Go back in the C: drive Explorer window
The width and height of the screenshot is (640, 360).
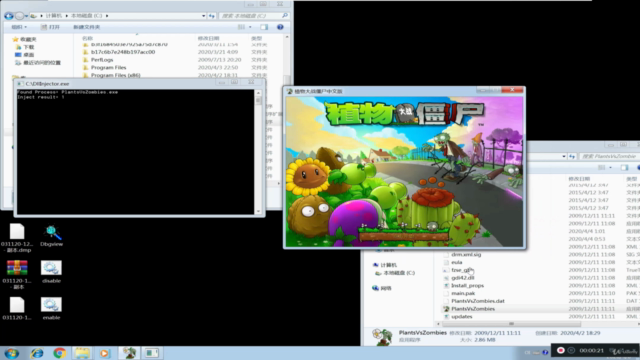[x=9, y=16]
